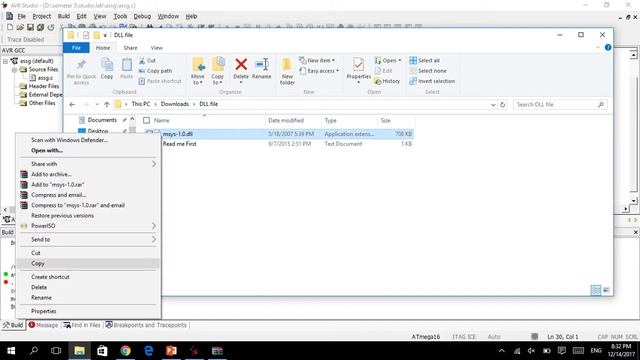Toggle the select-all checkbox beside Name
Viewport: 640px width, 360px height.
point(147,120)
